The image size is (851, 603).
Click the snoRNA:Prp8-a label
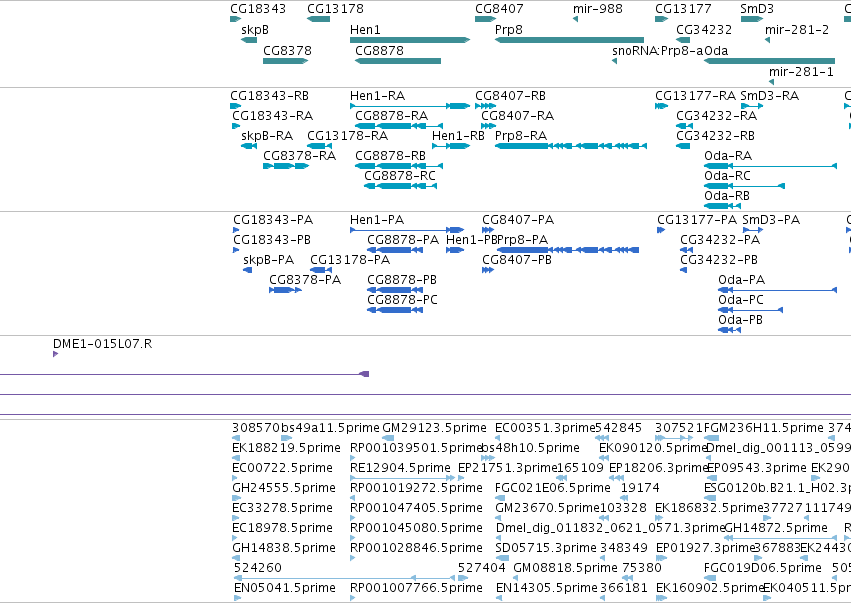[x=658, y=51]
